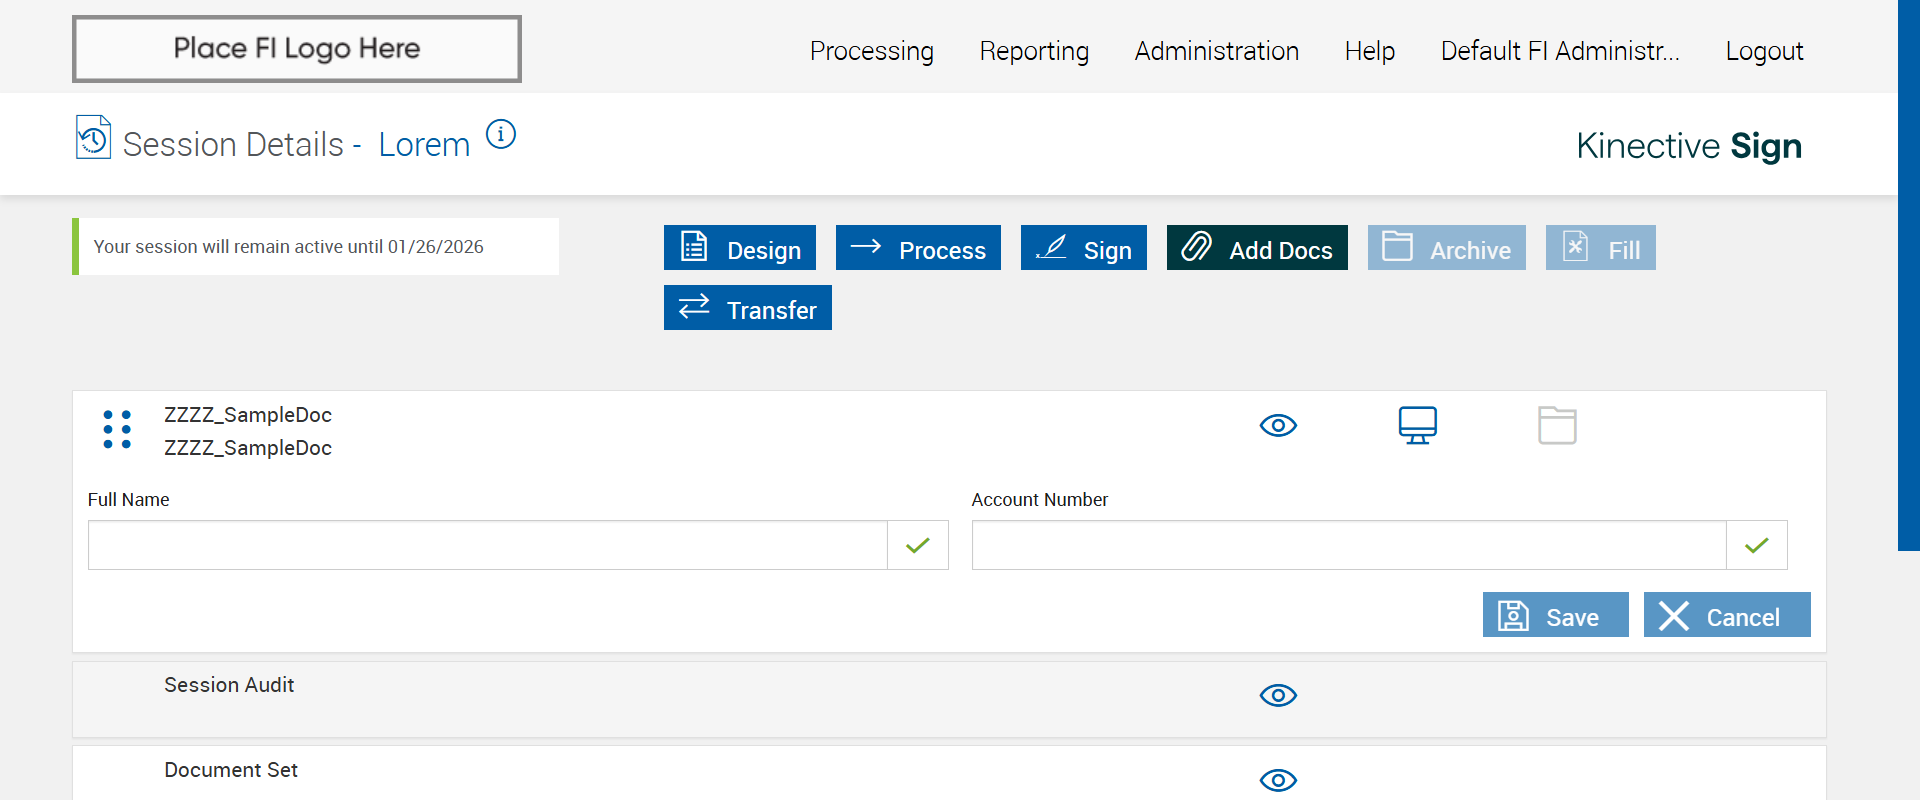Click into the Full Name field

[x=487, y=545]
